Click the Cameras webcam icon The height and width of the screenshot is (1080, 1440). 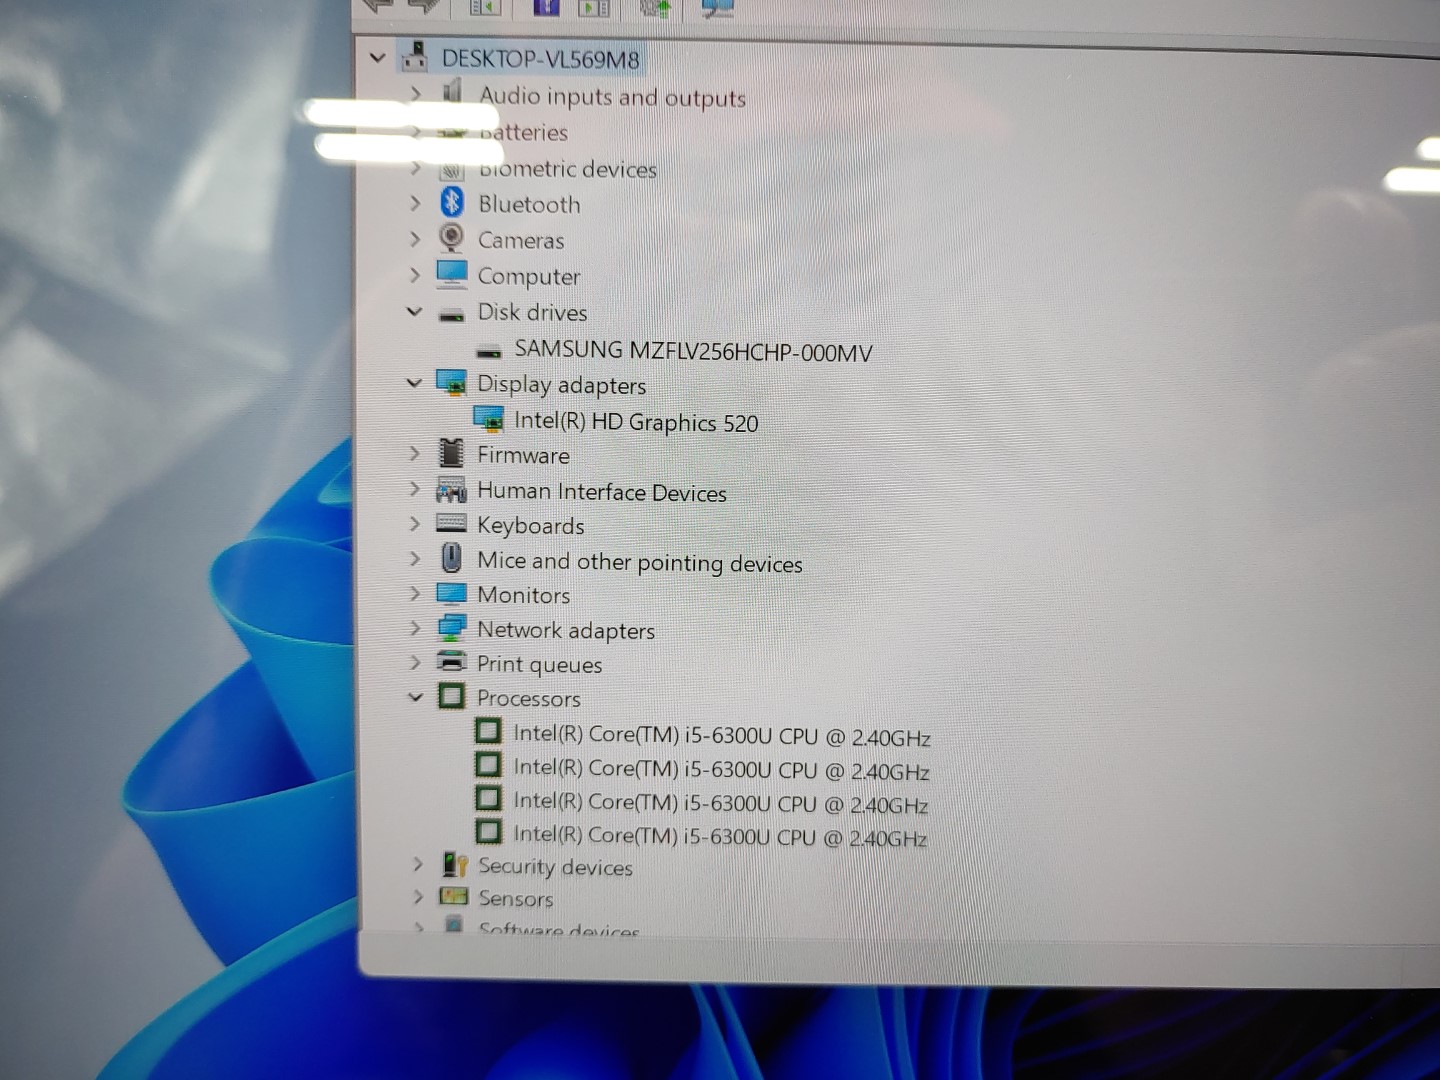[452, 239]
